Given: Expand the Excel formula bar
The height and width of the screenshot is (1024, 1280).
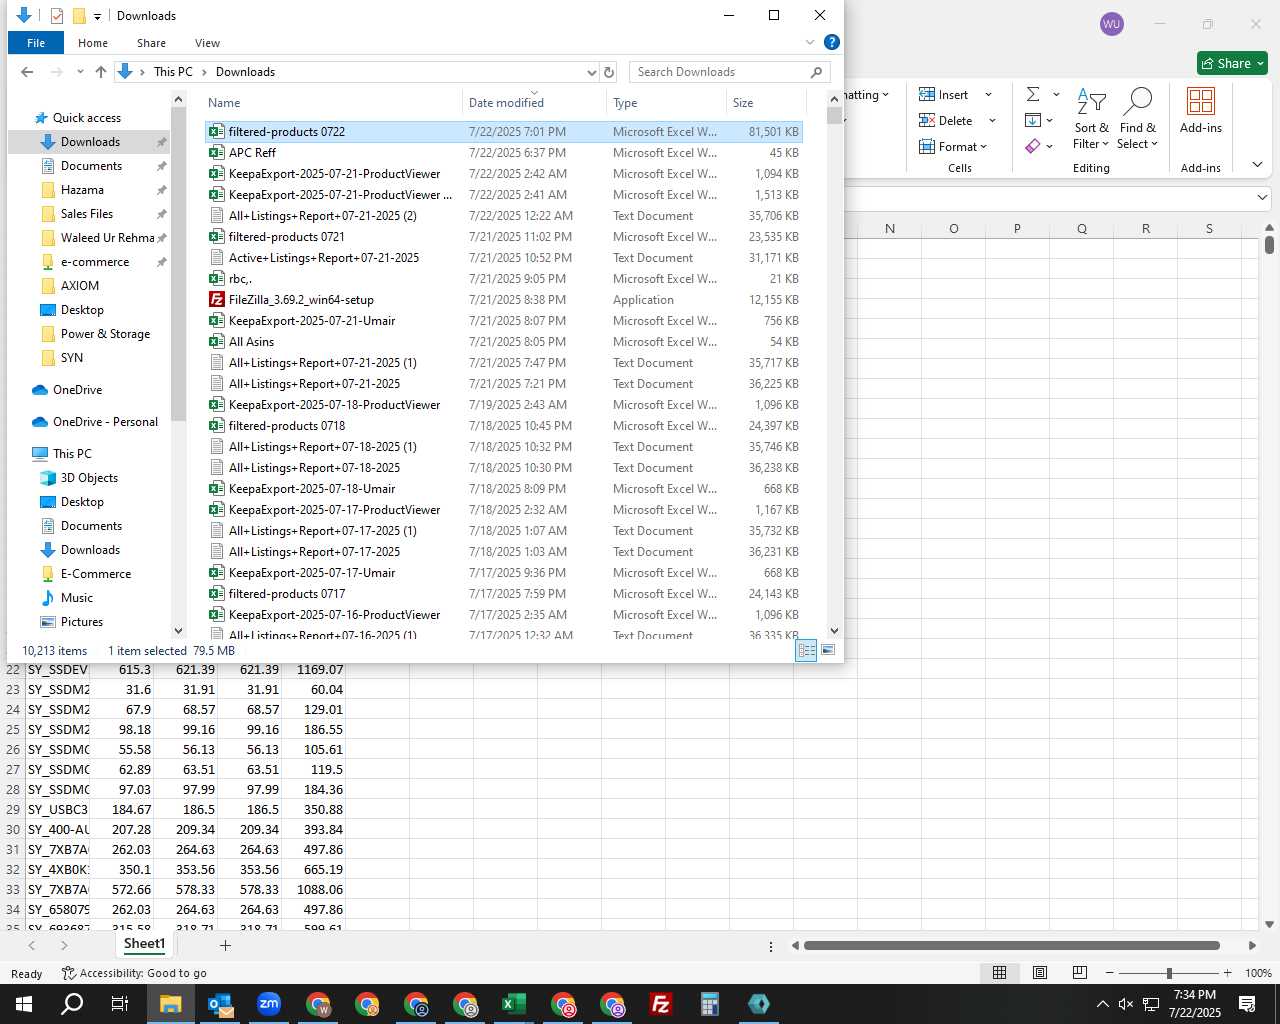Looking at the screenshot, I should point(1262,198).
